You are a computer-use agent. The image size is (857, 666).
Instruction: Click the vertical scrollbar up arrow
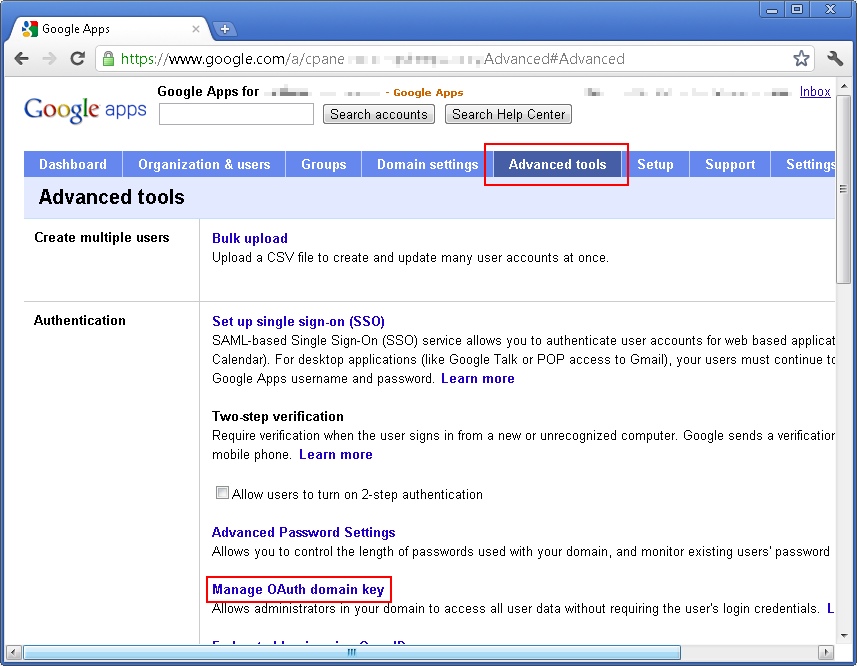[844, 86]
